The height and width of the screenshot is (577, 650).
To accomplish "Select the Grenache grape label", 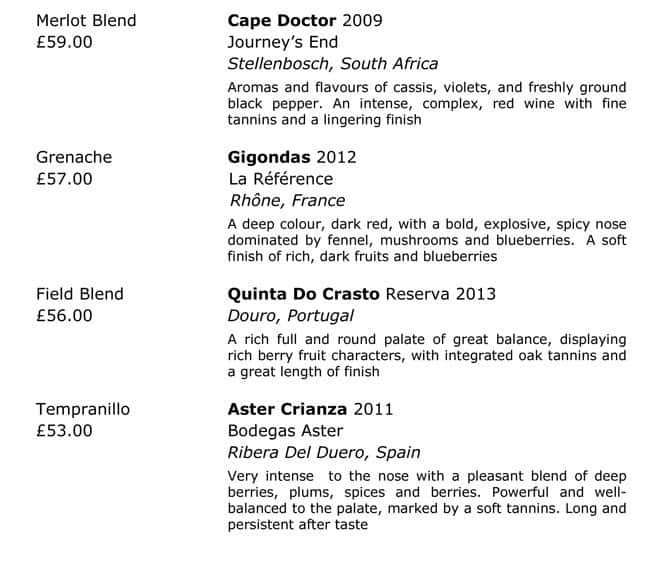I will click(x=74, y=157).
